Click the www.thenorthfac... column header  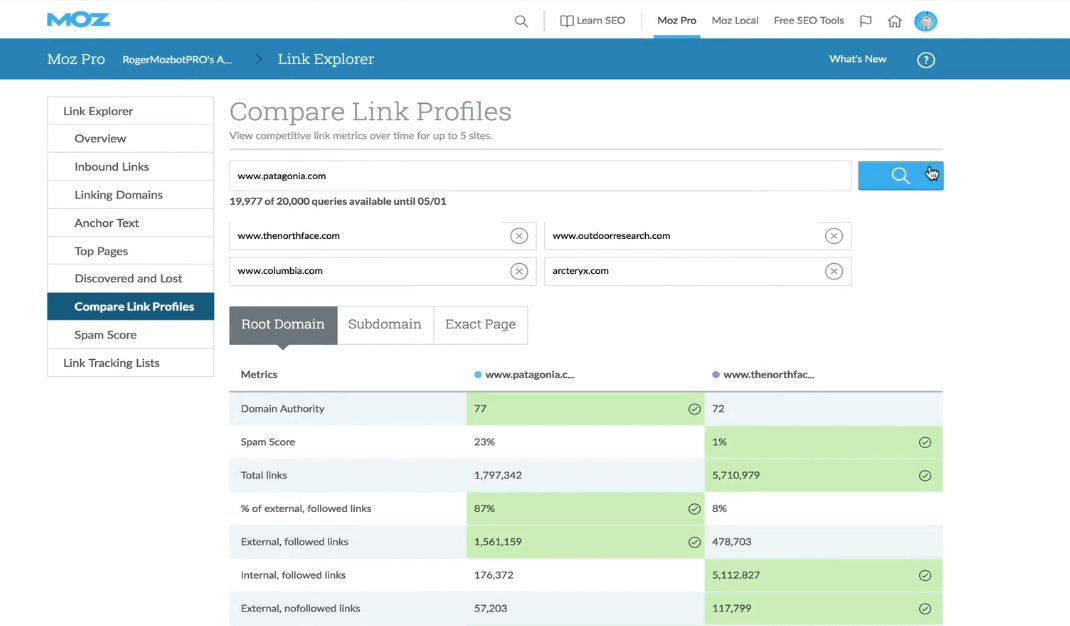click(x=768, y=374)
